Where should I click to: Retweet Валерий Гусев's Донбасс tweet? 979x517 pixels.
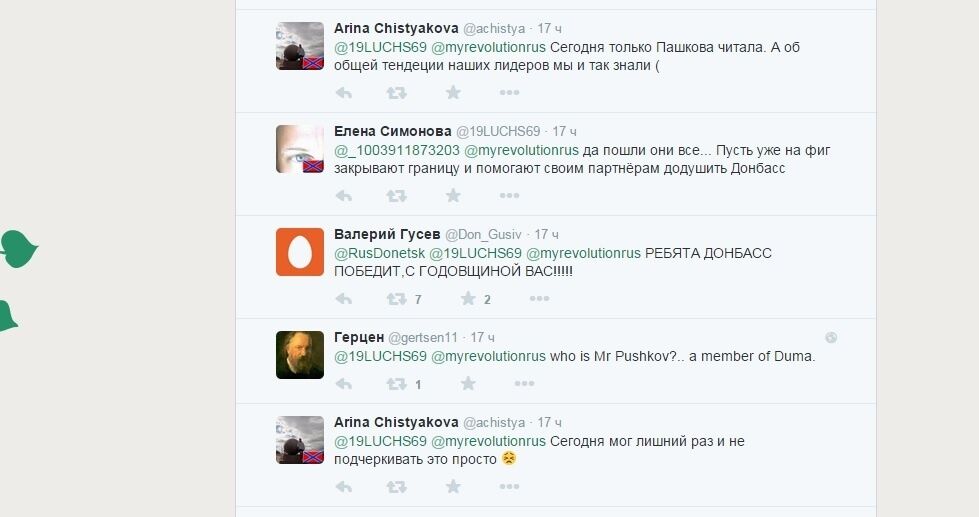396,299
